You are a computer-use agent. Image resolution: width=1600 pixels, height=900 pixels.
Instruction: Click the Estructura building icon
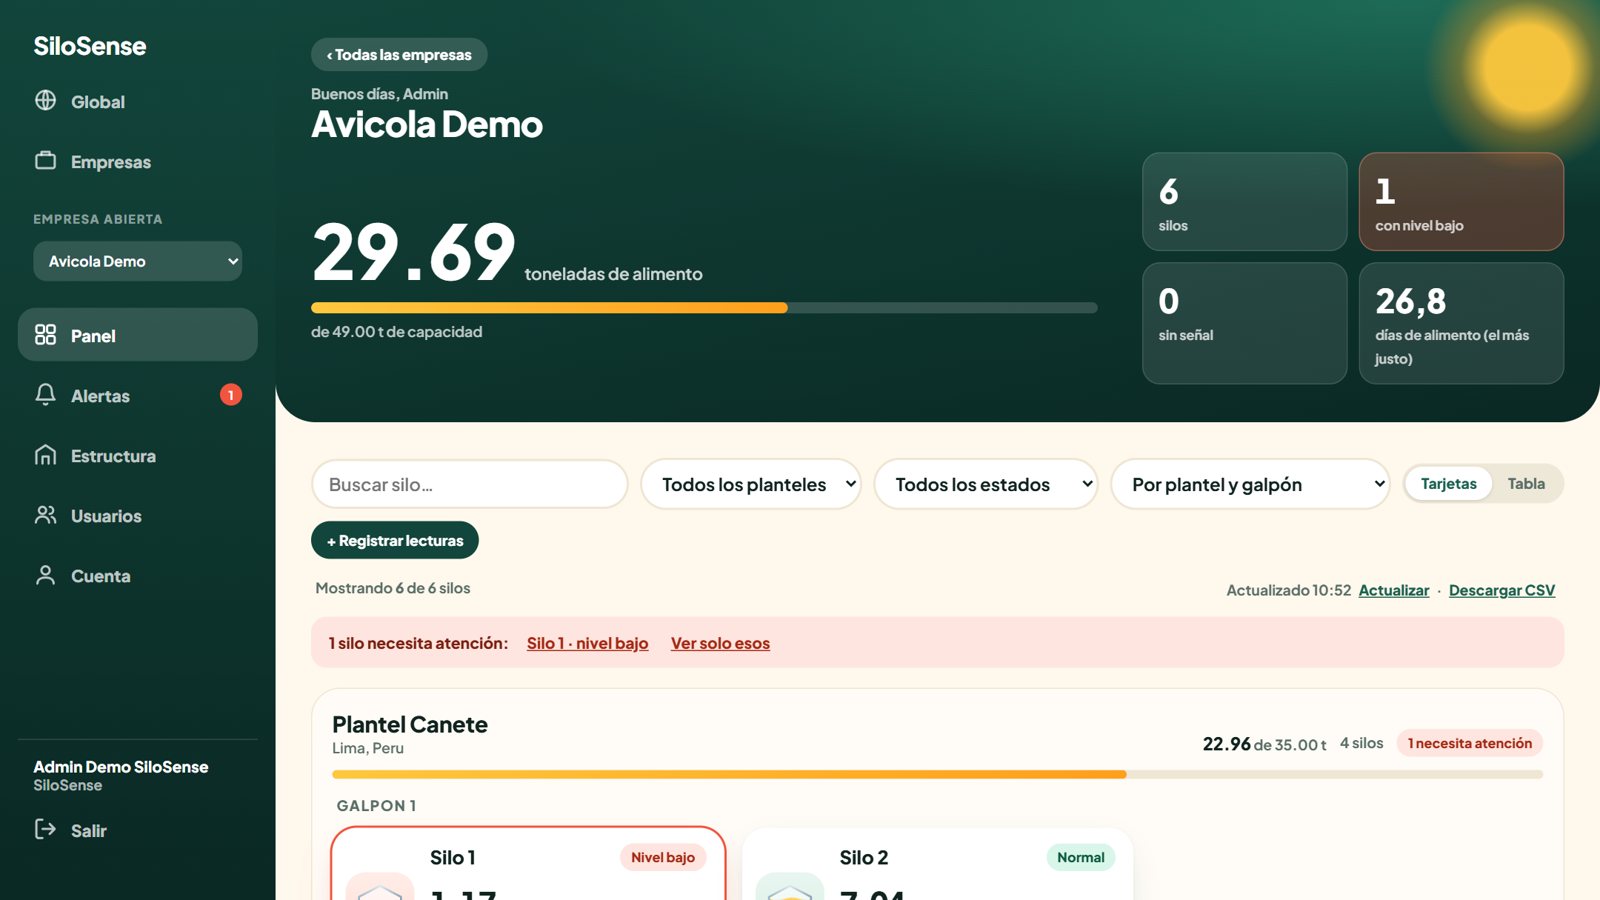(x=45, y=455)
